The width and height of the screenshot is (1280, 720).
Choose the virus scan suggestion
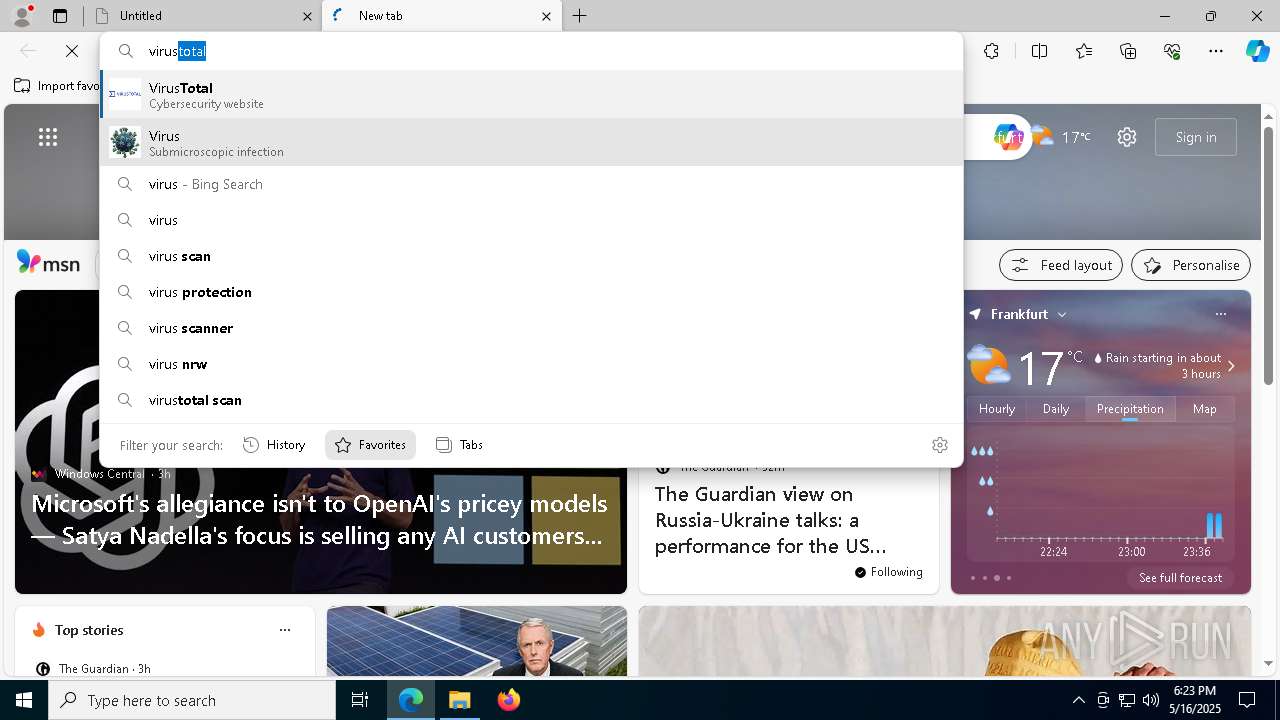[532, 256]
